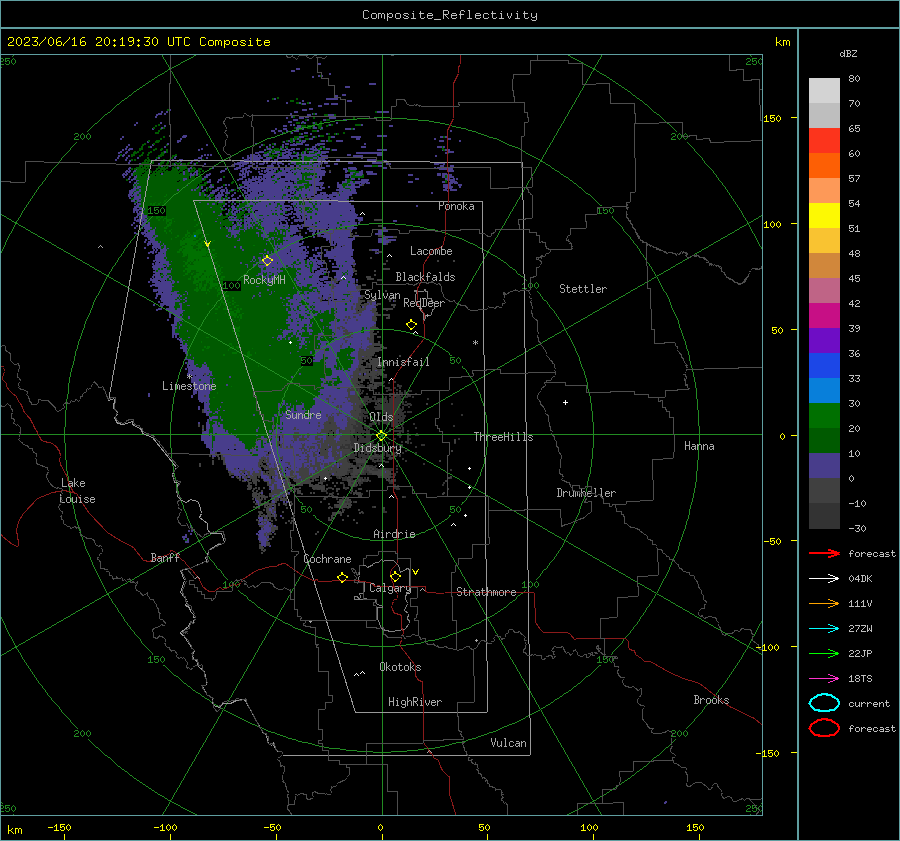Click the yellow diamond marker above Calgary
The image size is (900, 841).
tap(395, 576)
